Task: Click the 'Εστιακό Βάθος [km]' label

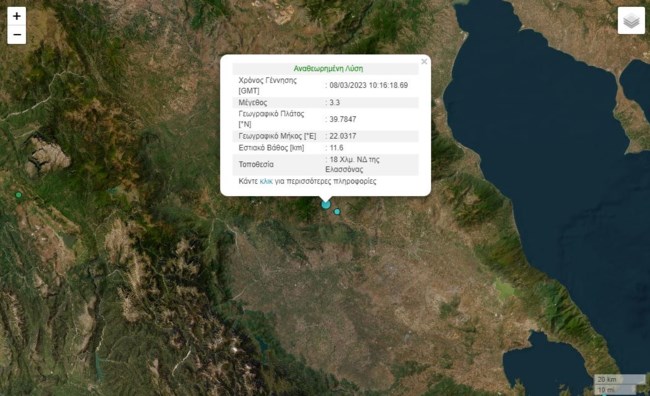Action: [271, 148]
